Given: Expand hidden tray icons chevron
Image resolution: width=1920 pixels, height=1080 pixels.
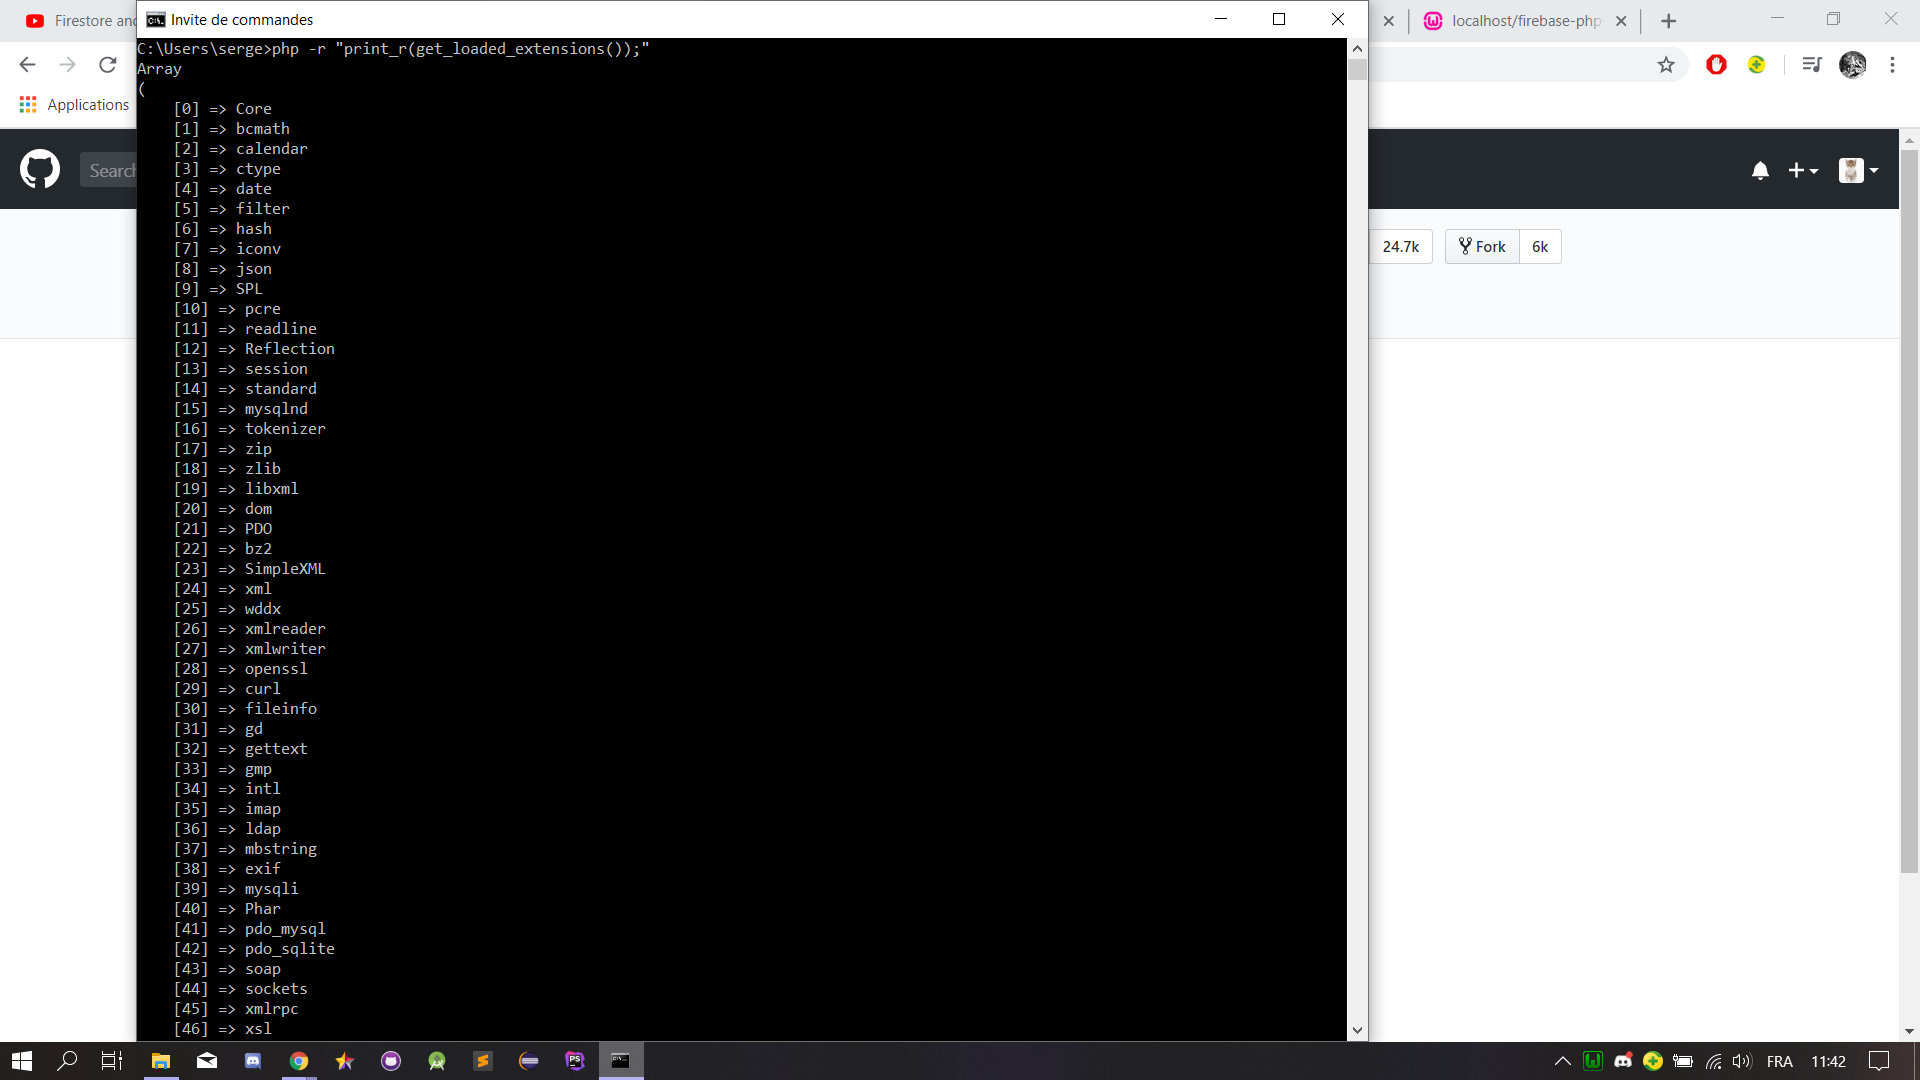Looking at the screenshot, I should coord(1563,1061).
